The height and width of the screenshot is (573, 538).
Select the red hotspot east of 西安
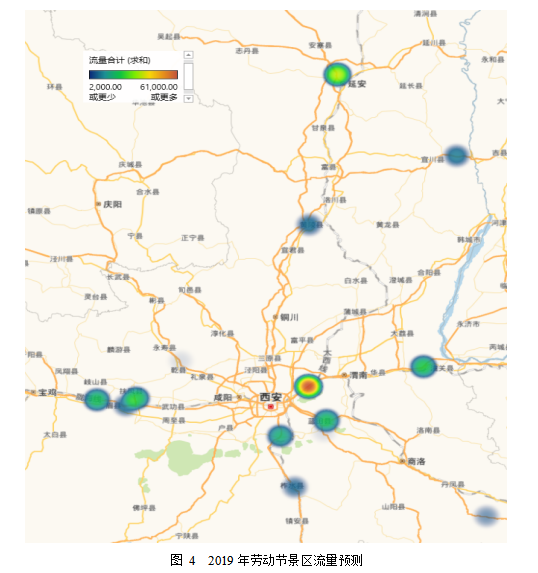(x=308, y=386)
